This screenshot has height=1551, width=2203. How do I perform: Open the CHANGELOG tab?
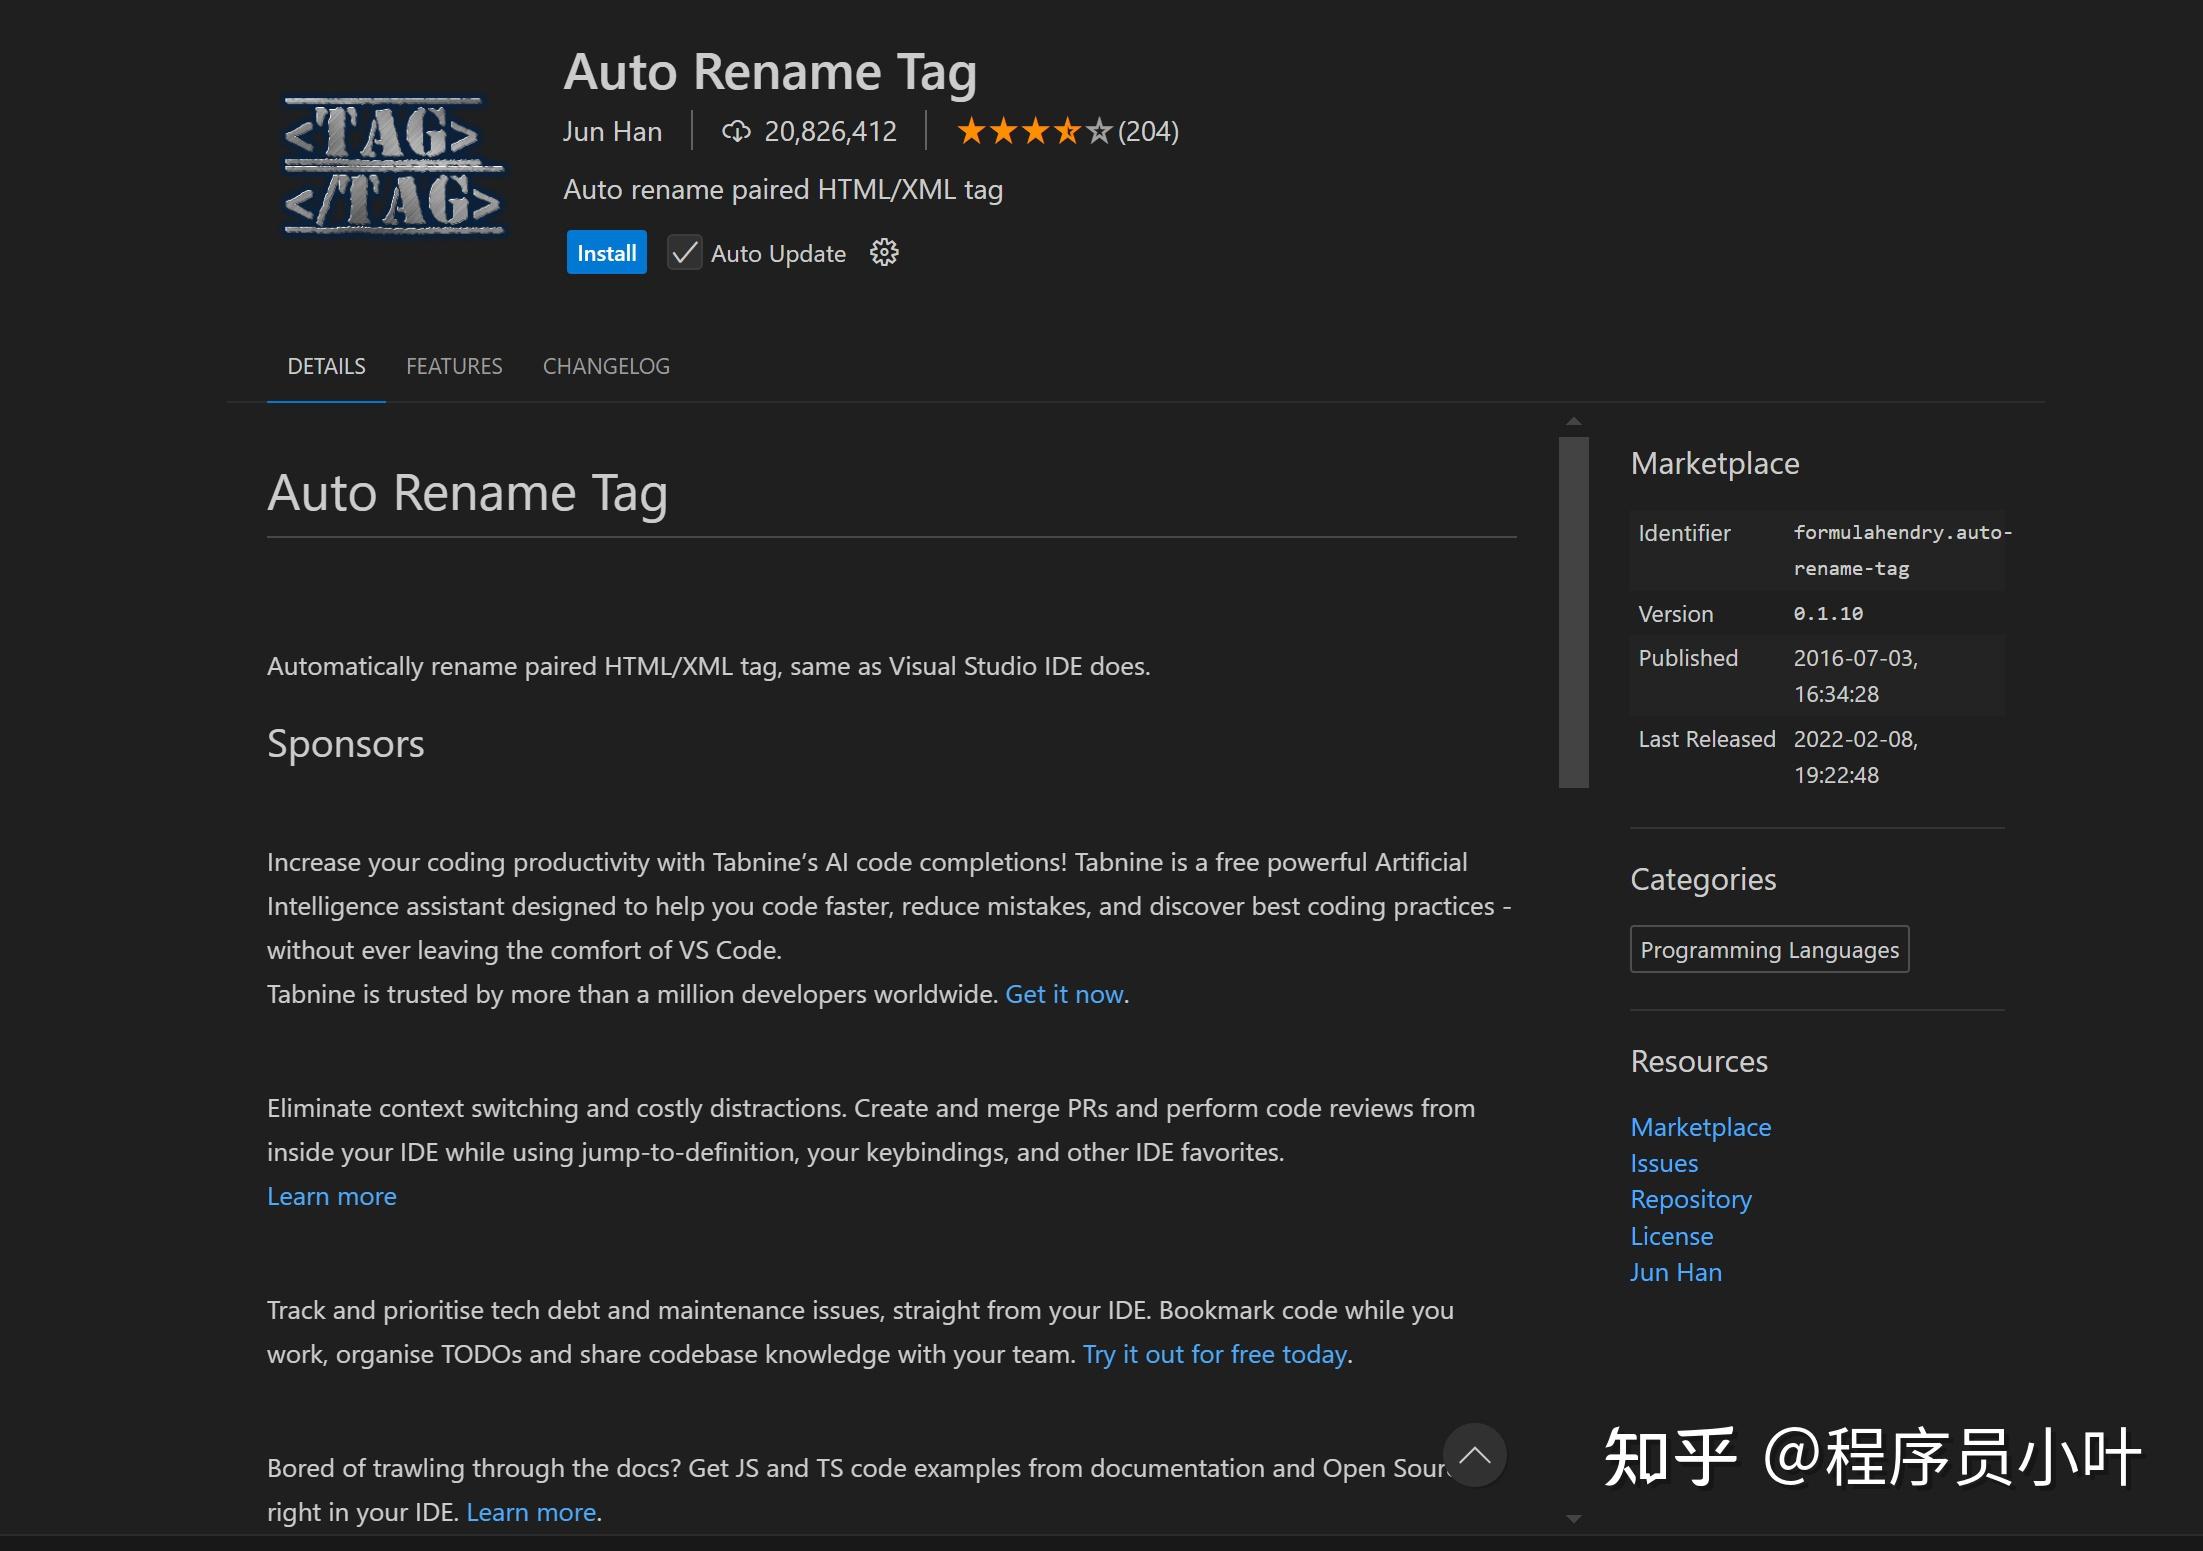click(606, 366)
